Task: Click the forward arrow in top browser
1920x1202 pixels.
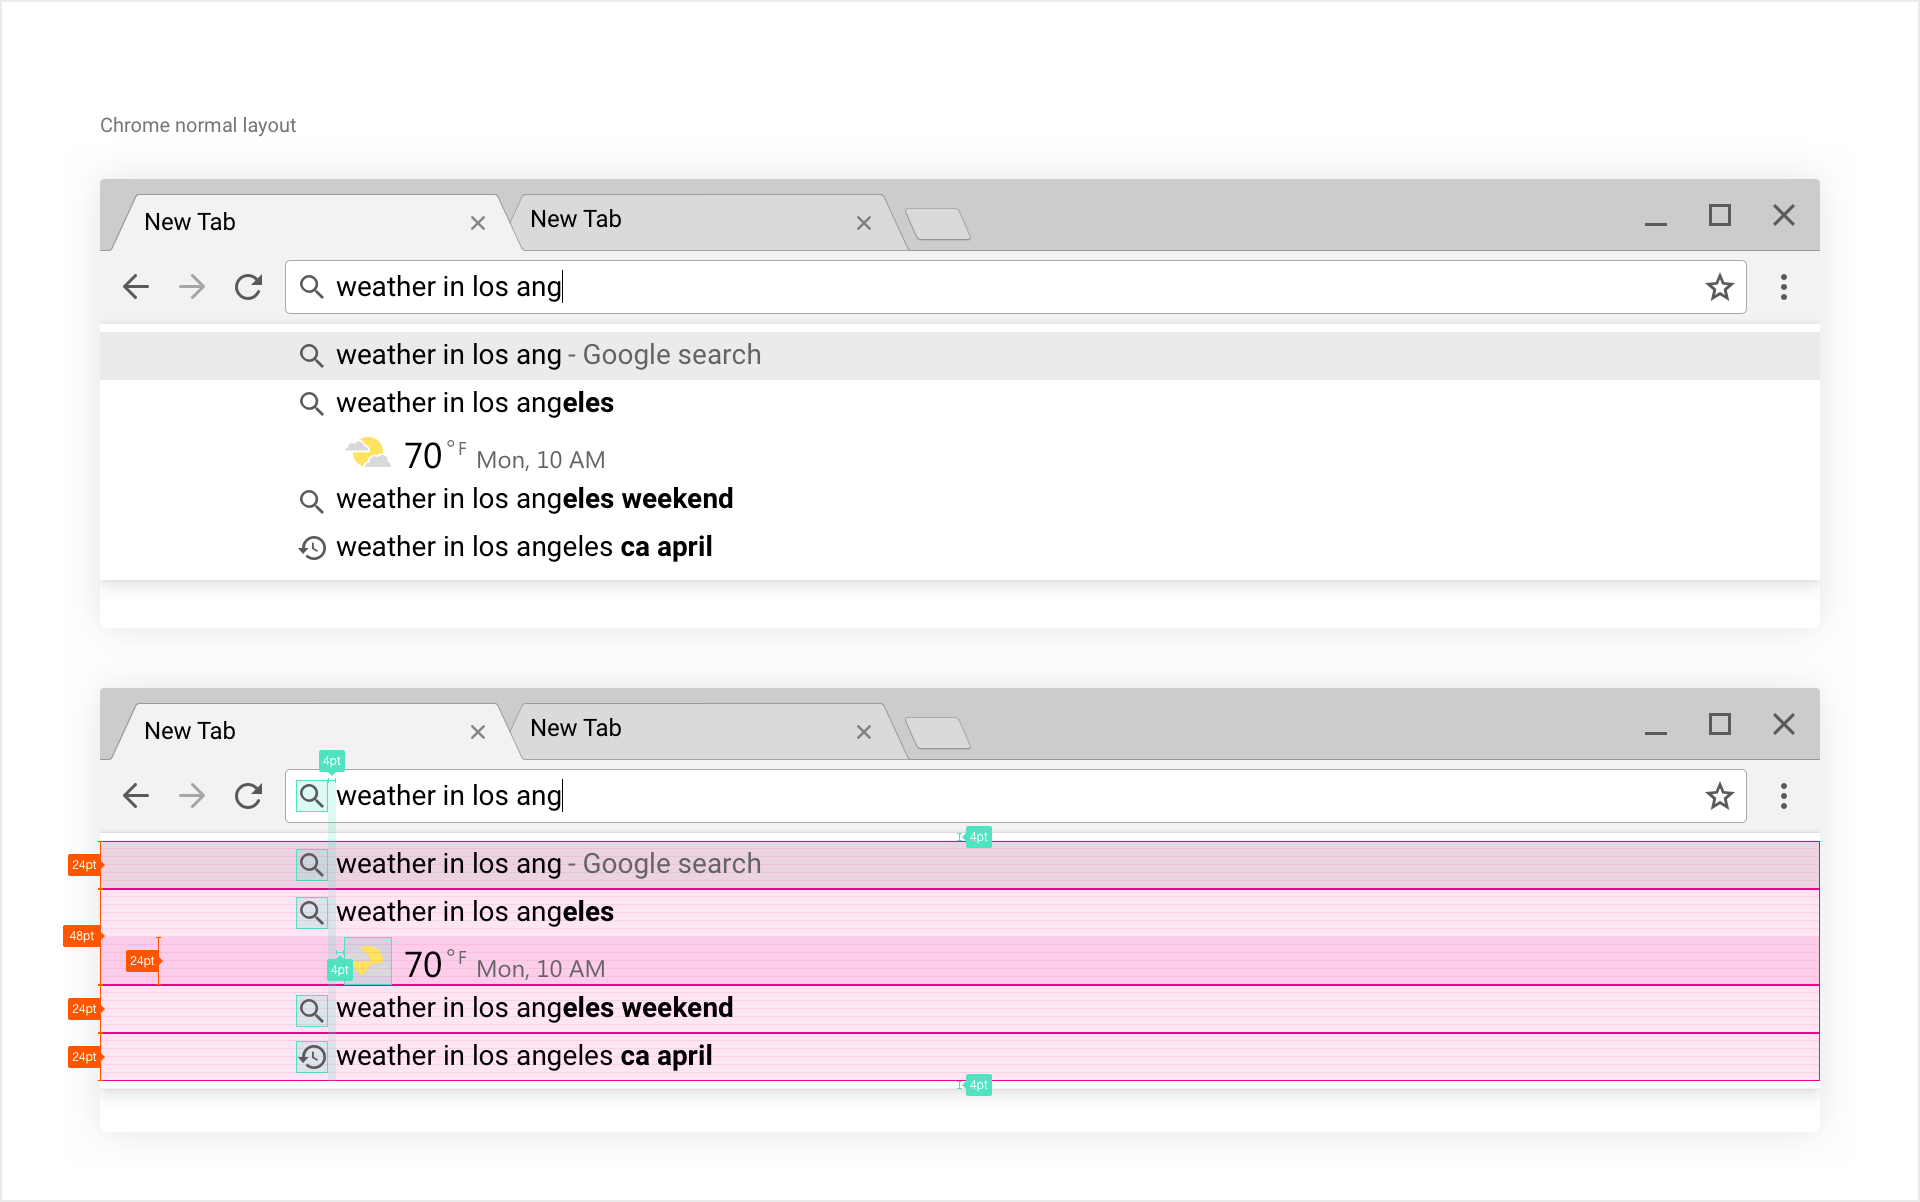Action: (x=191, y=288)
